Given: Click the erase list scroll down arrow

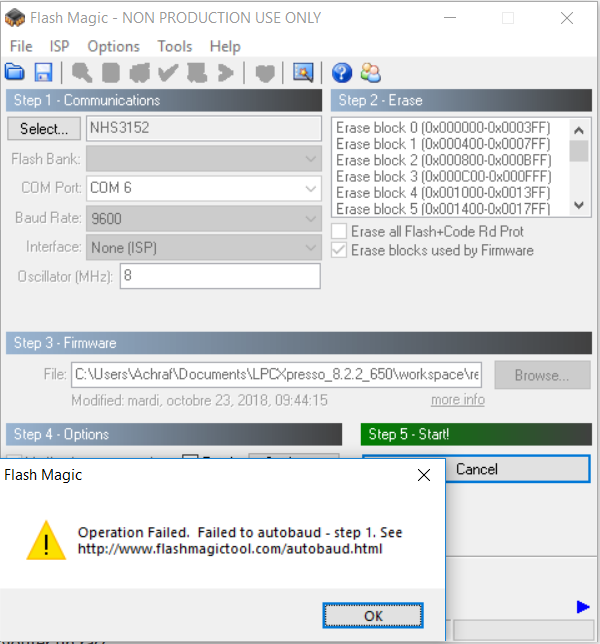Looking at the screenshot, I should coord(579,205).
